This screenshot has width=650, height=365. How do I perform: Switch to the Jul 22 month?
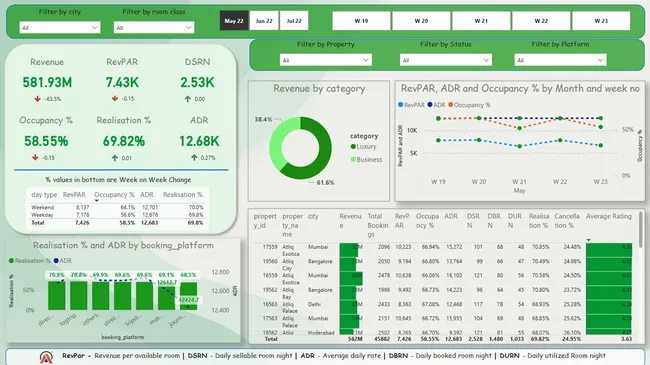click(x=294, y=21)
